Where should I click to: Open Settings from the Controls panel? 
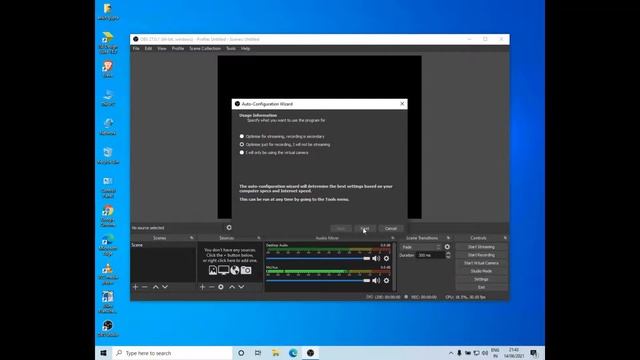pos(481,279)
